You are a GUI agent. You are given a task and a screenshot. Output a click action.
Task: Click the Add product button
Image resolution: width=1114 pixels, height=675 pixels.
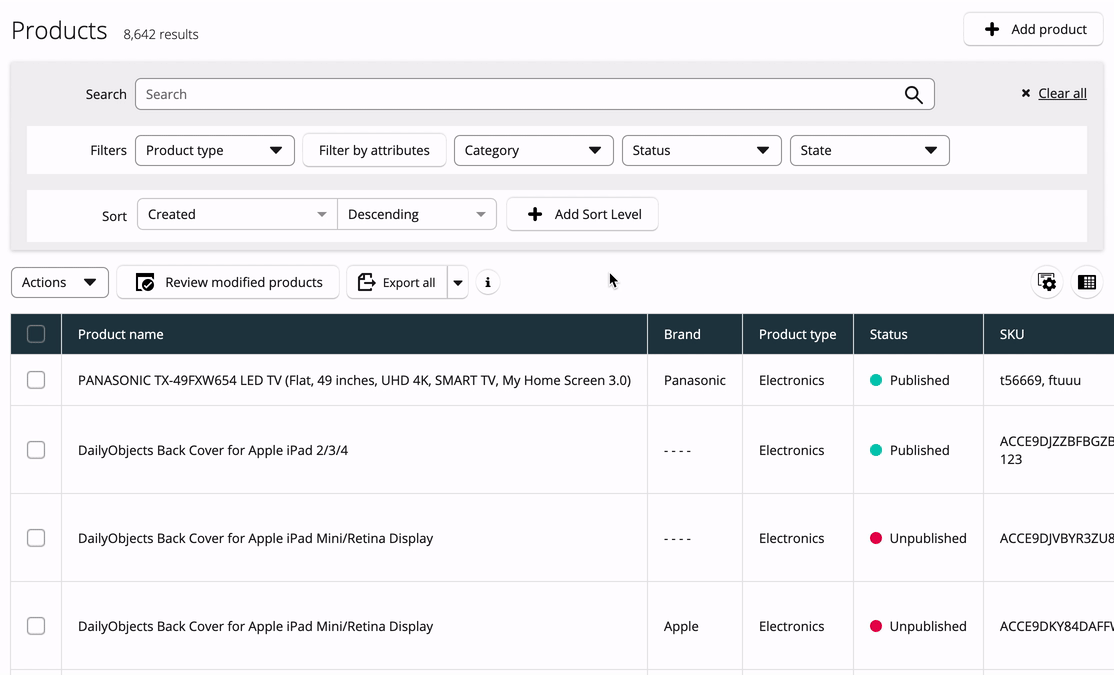coord(1033,29)
